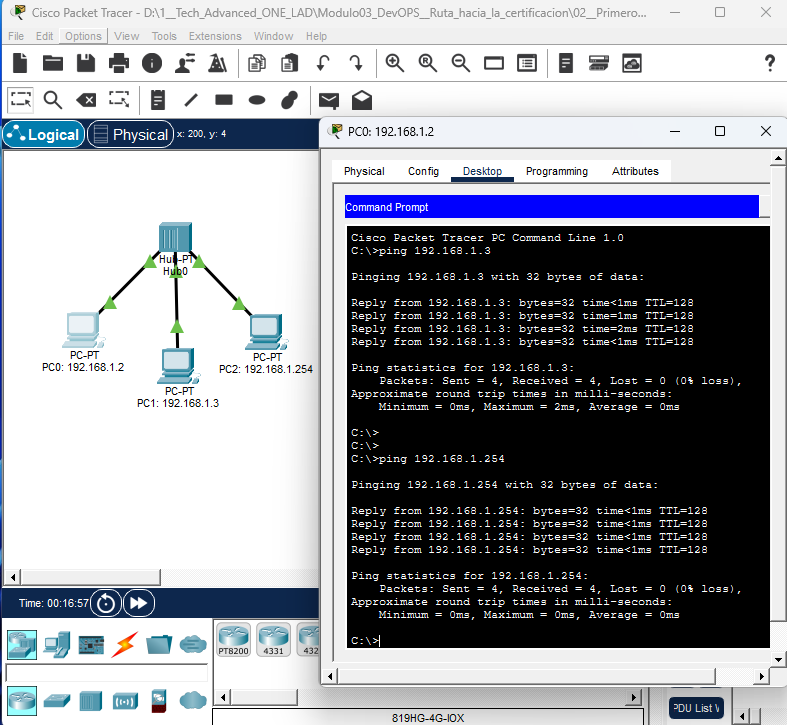Click the Fast Forward Time button
Viewport: 787px width, 725px height.
[x=139, y=603]
